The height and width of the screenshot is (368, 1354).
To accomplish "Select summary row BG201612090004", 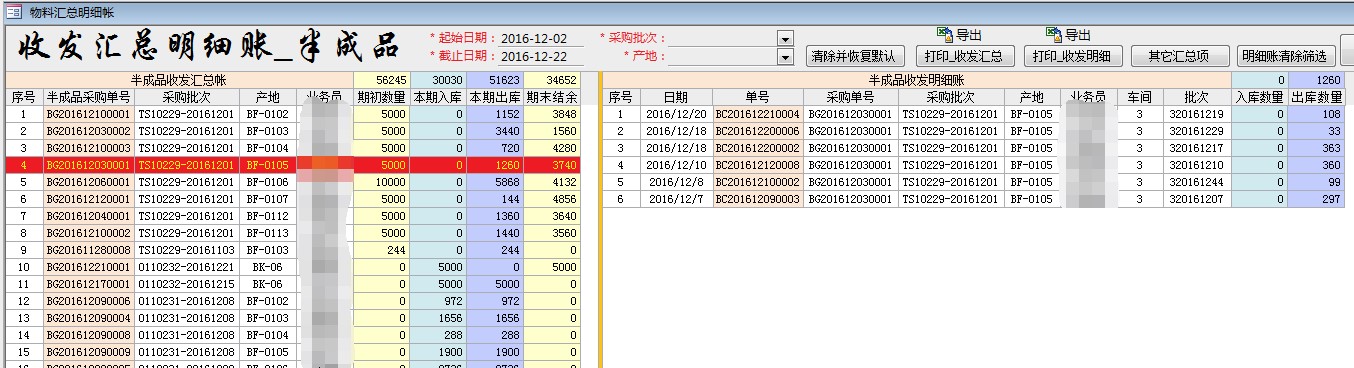I will pyautogui.click(x=292, y=318).
